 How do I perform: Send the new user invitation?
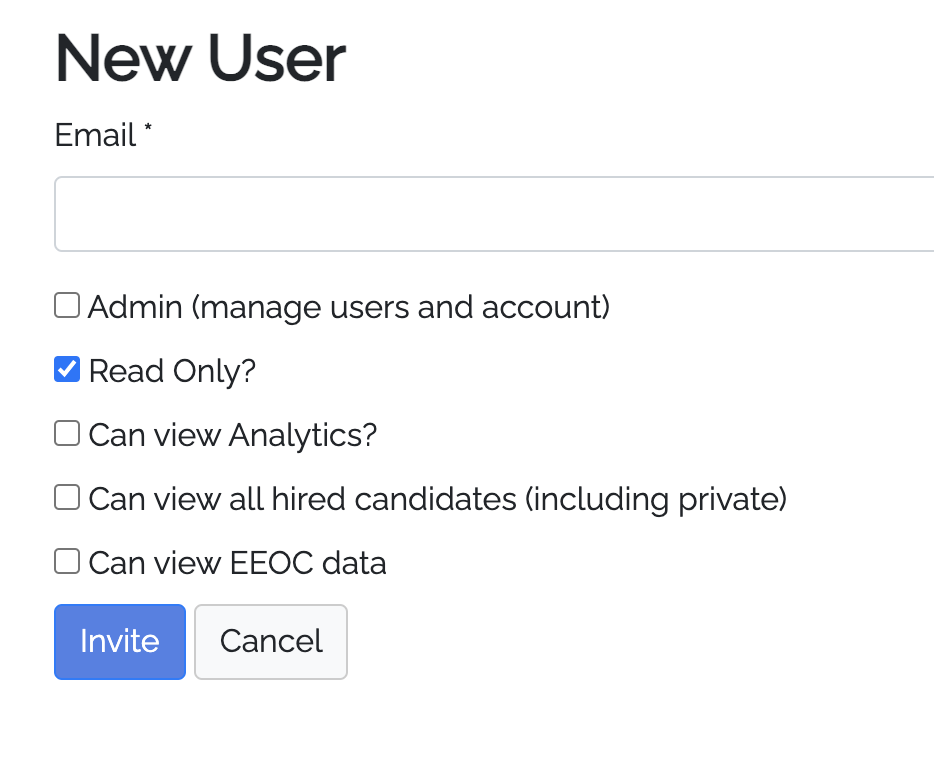(120, 641)
